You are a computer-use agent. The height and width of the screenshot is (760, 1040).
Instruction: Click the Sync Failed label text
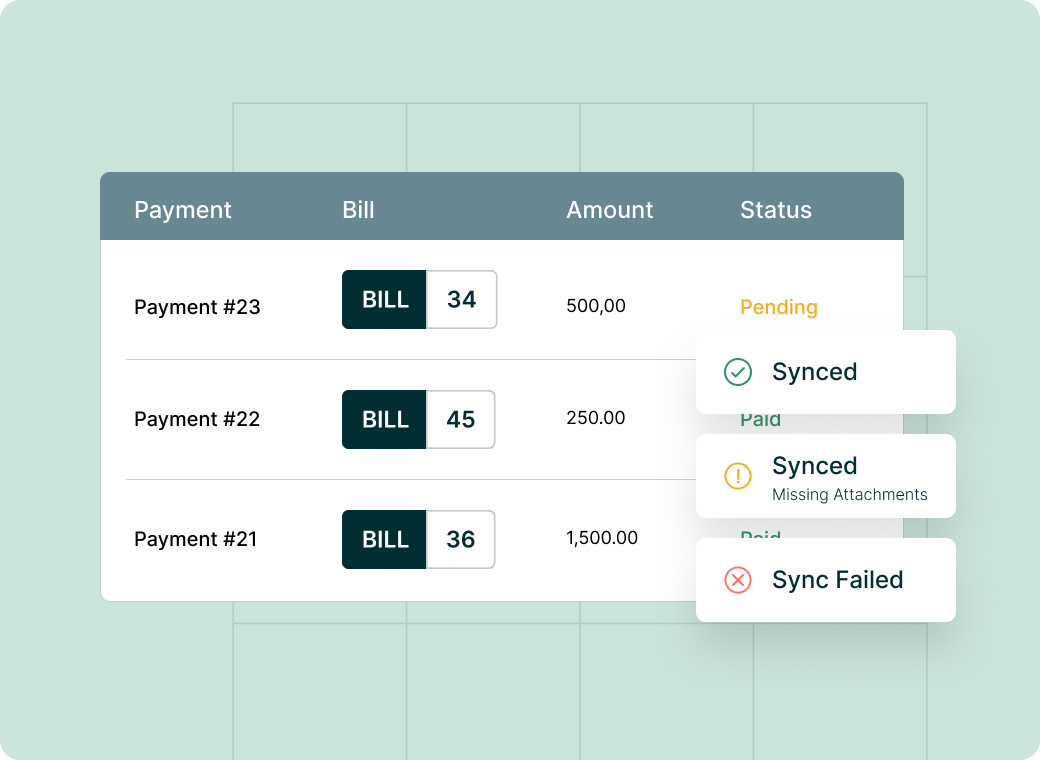coord(838,580)
